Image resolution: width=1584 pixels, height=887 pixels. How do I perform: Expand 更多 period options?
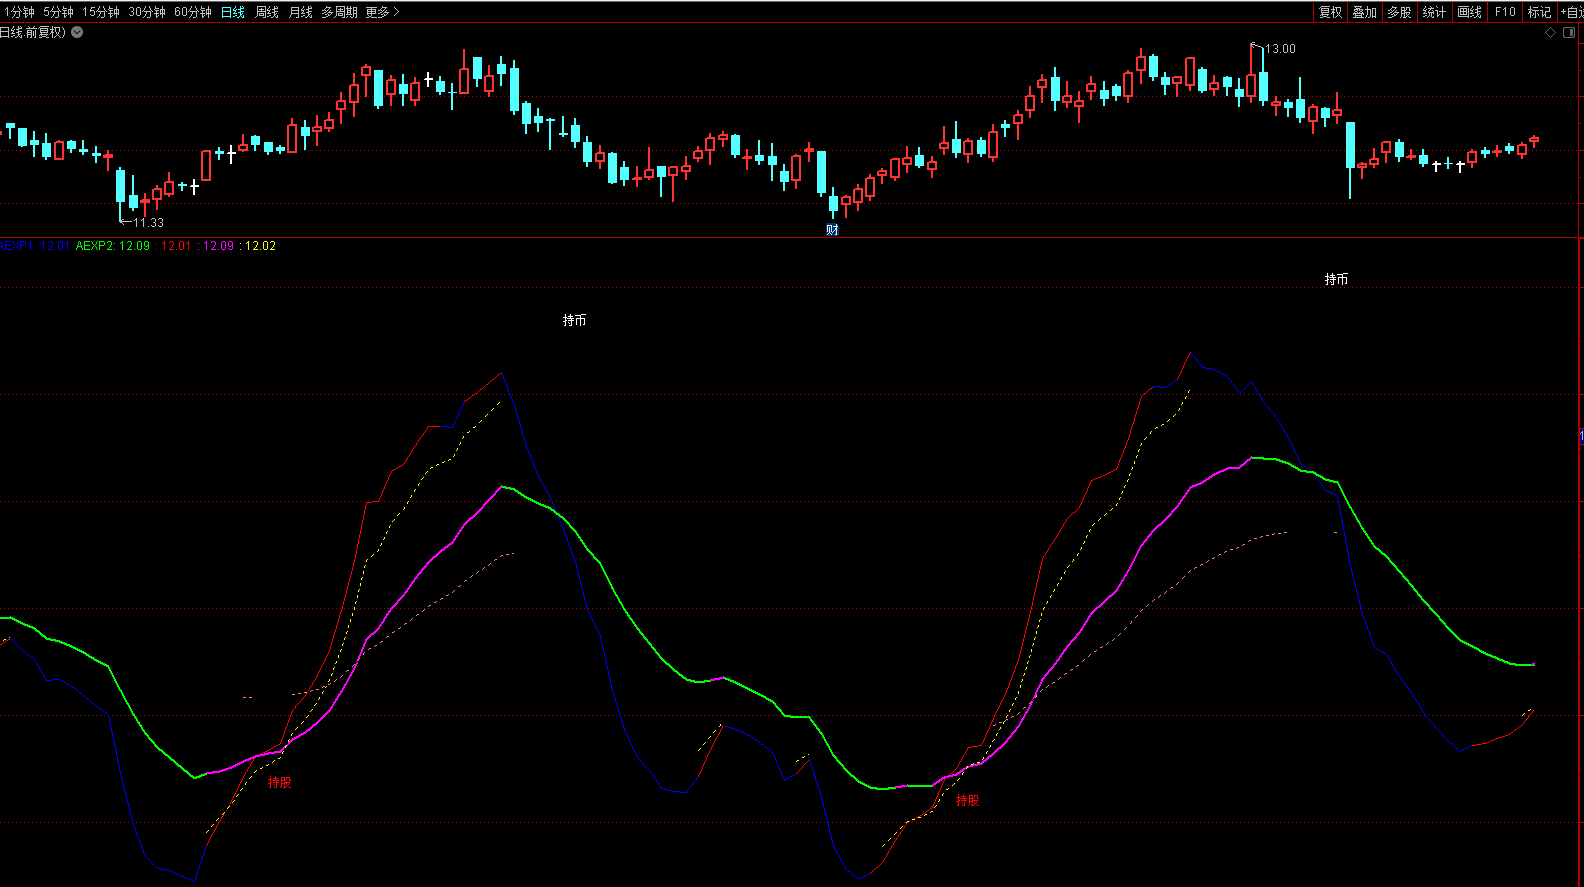point(382,12)
